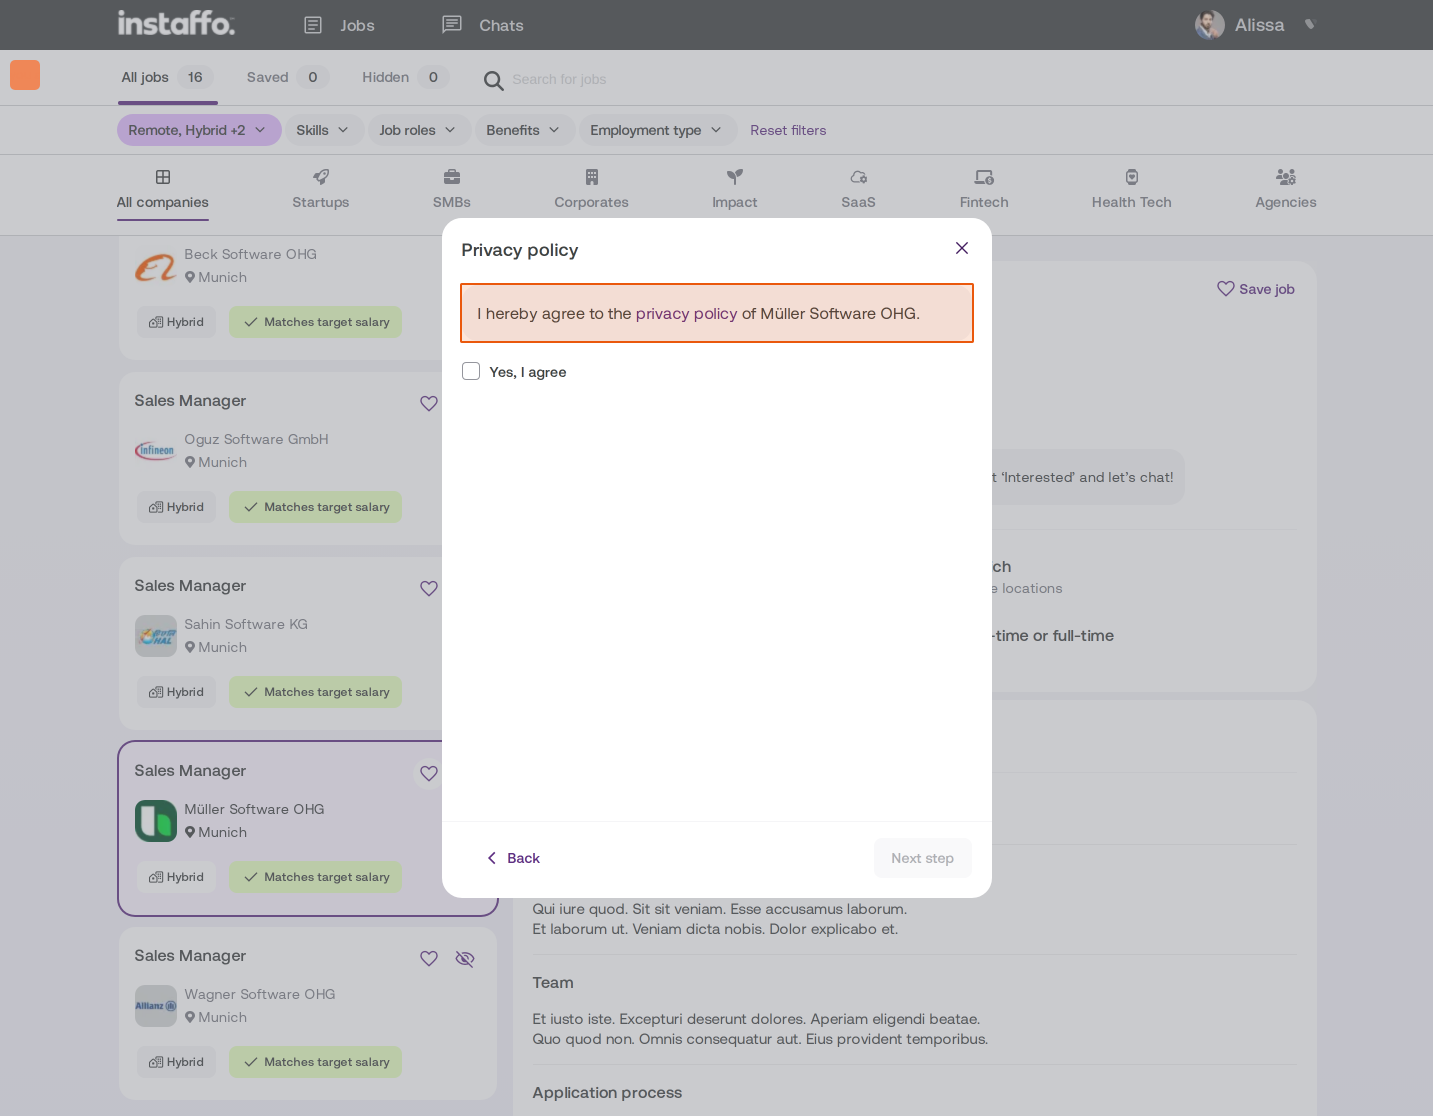Save the Wagner Software OHG job with heart
The width and height of the screenshot is (1433, 1116).
pos(429,958)
